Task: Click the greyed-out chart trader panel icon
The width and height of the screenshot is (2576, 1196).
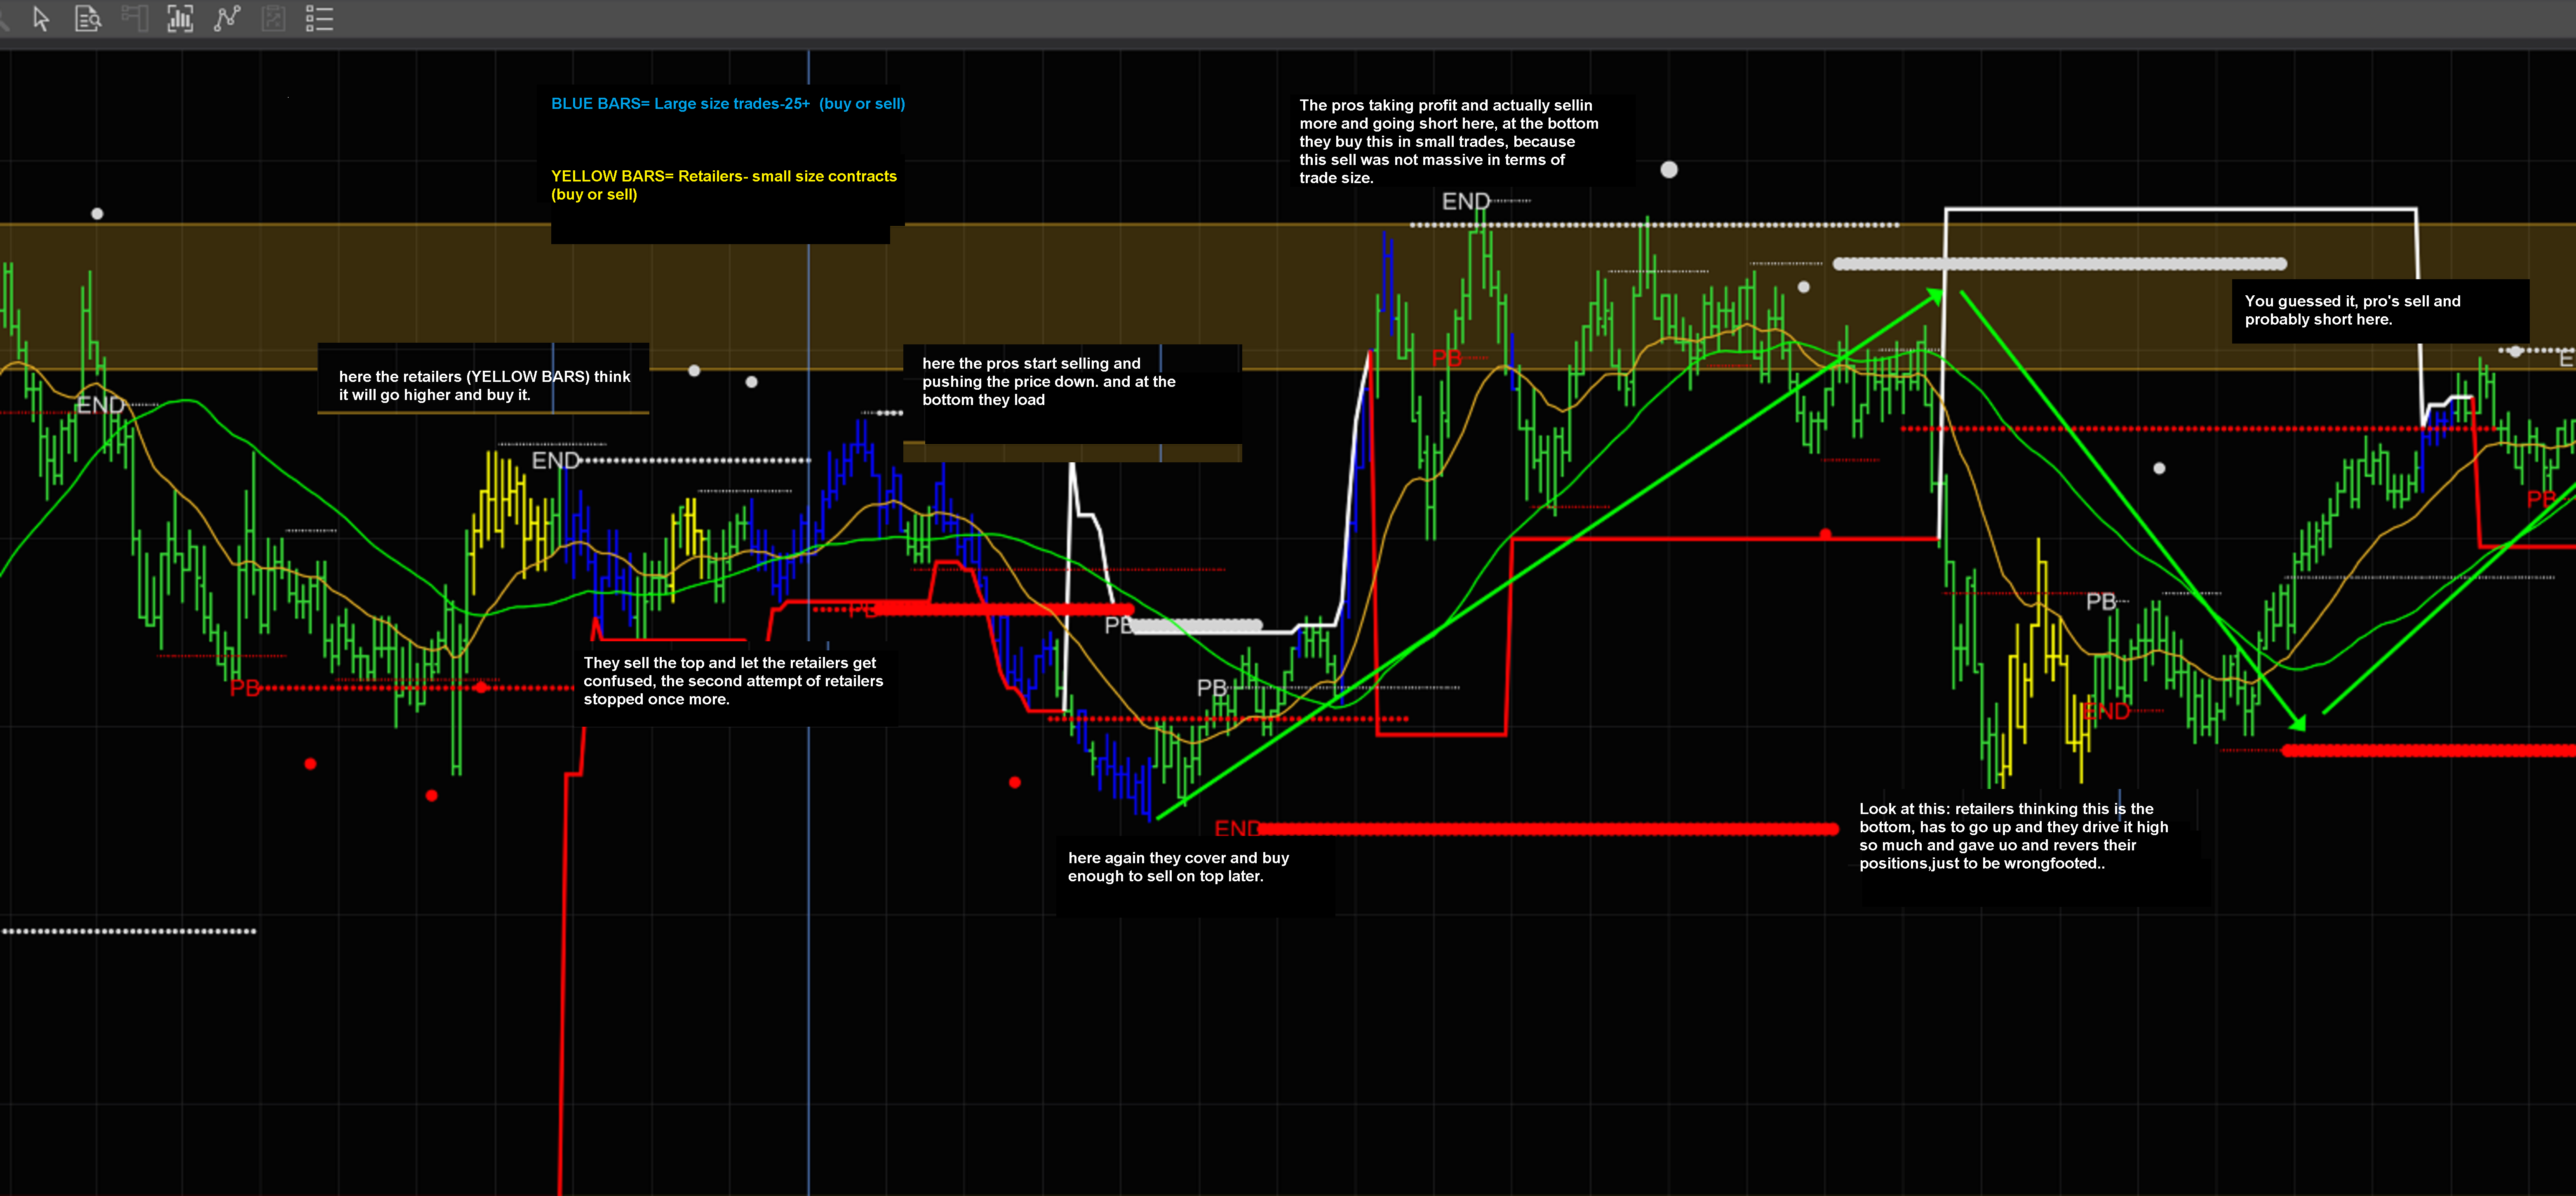Action: 134,19
